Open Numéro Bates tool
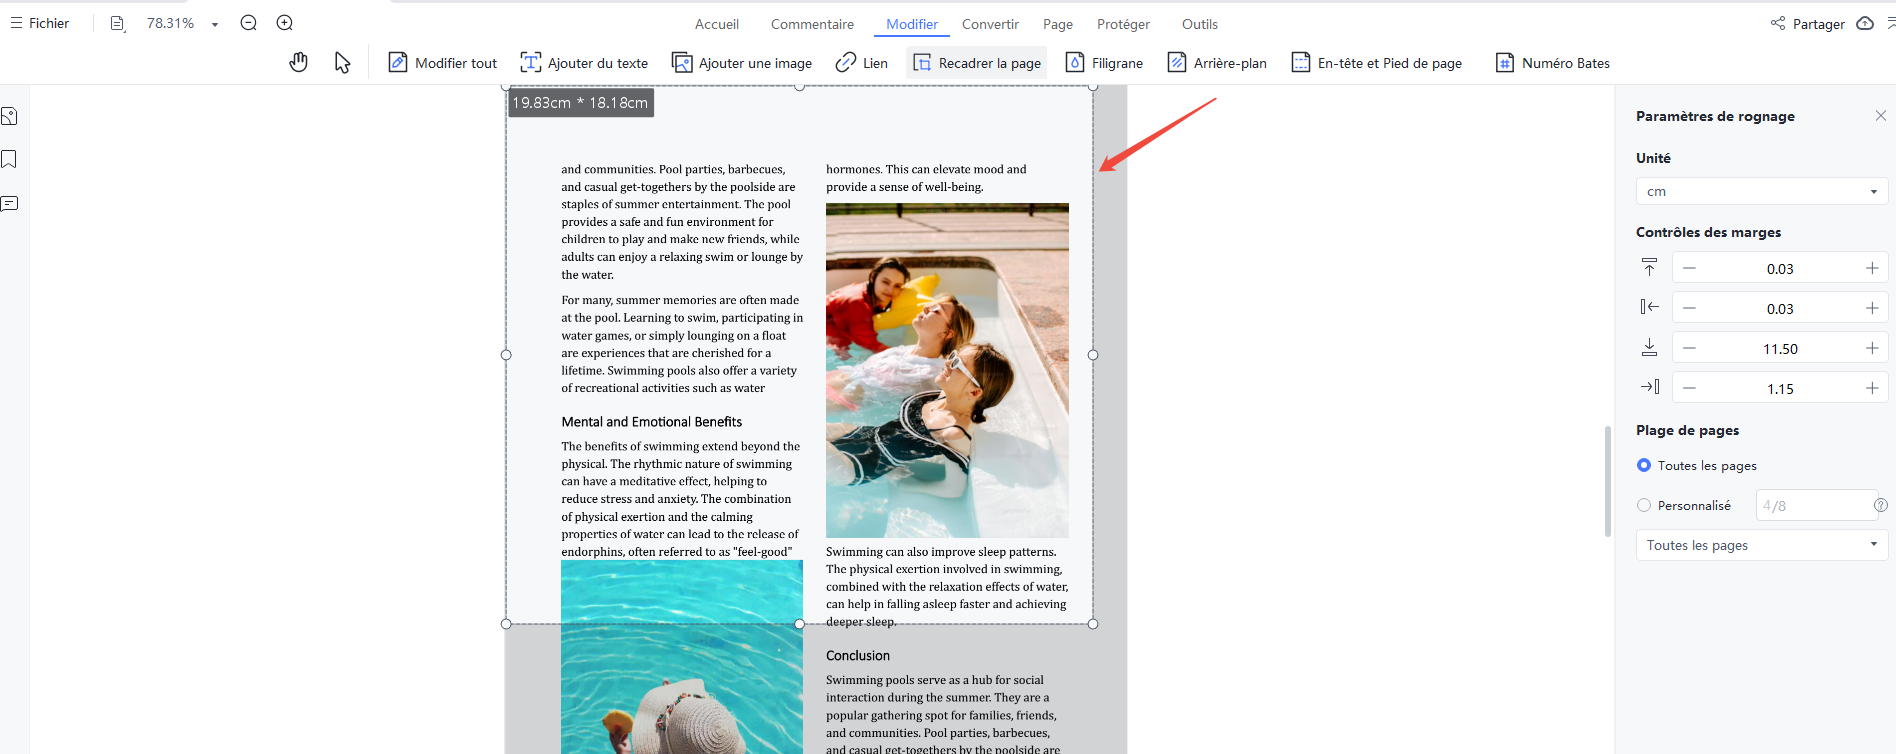 tap(1552, 63)
